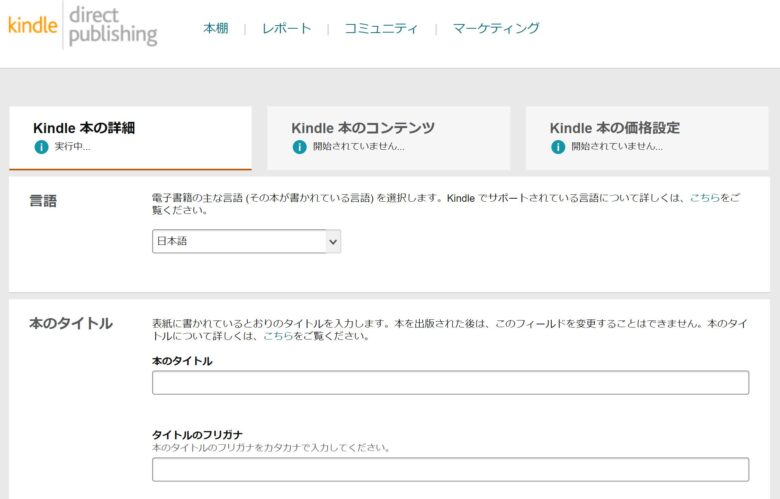Click こちら link in 言語 description
The image size is (780, 499).
pos(705,198)
